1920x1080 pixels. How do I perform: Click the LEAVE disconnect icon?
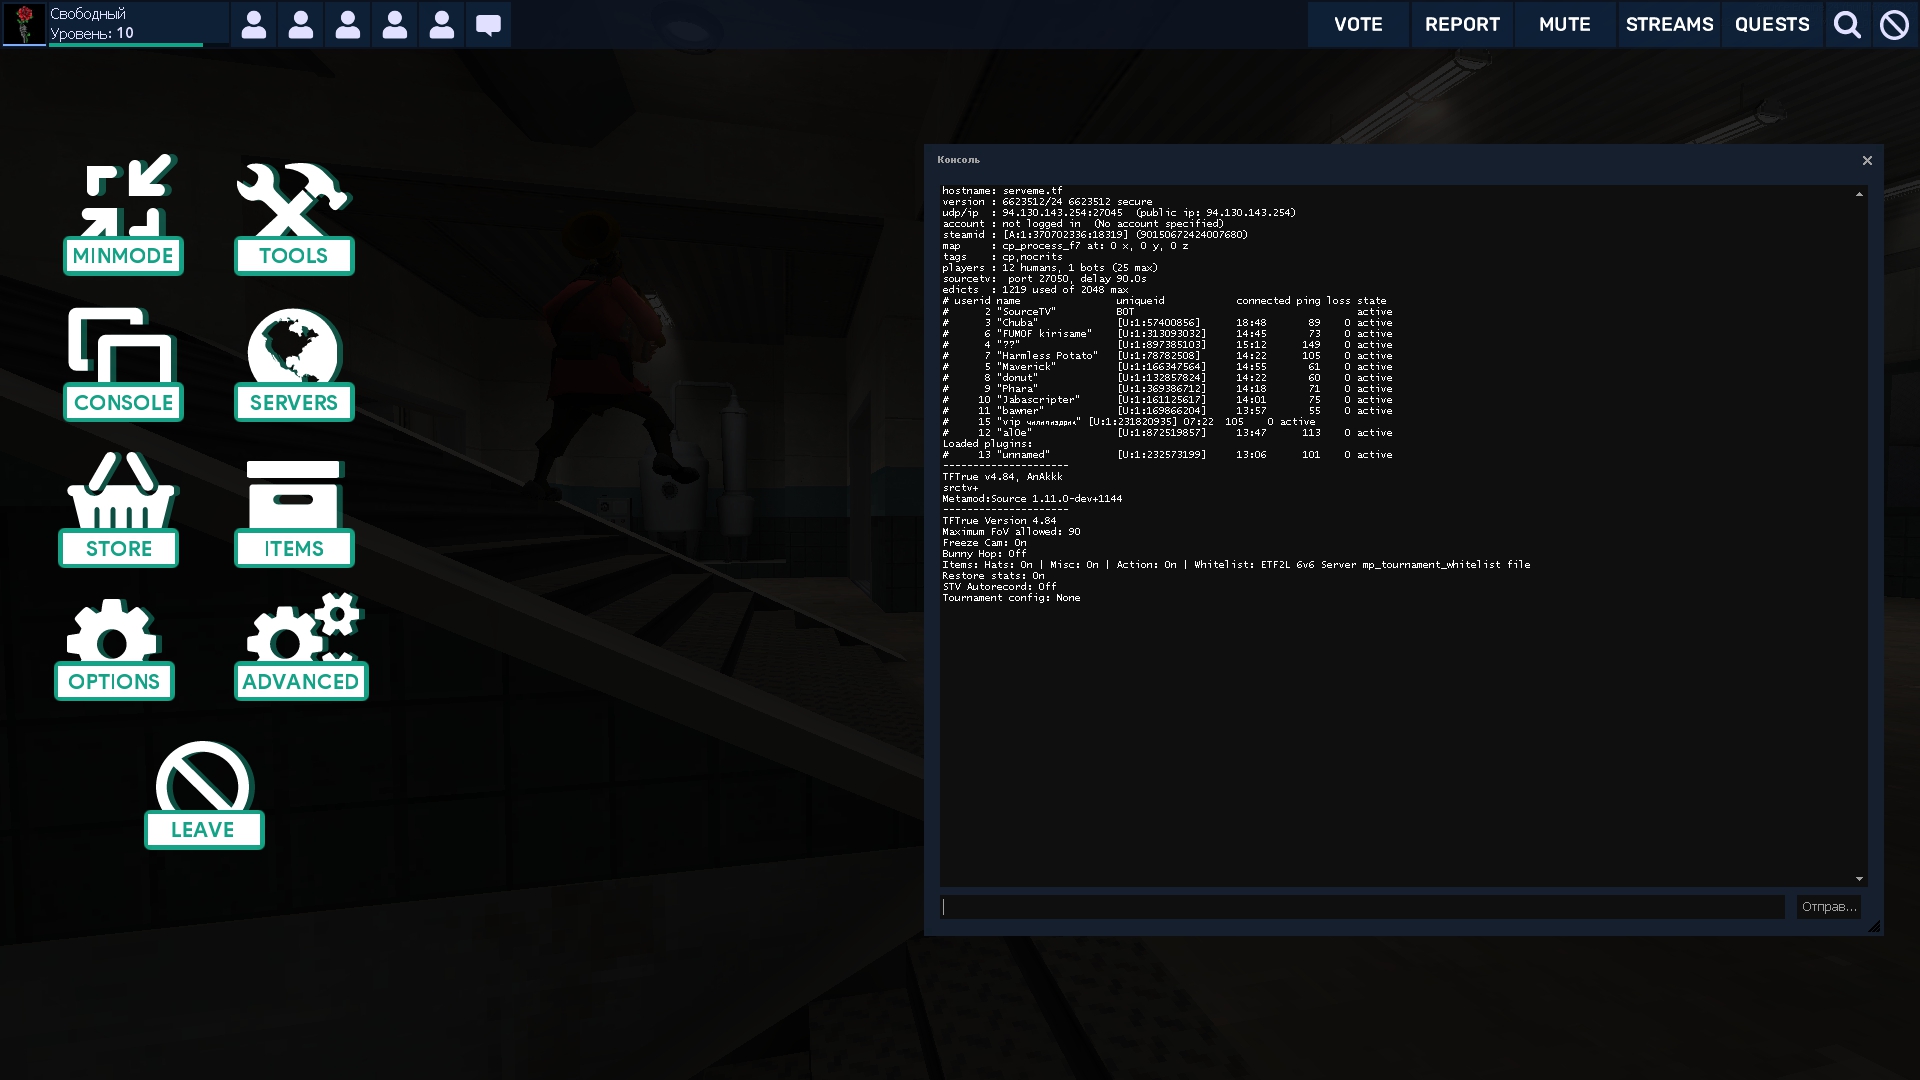click(x=204, y=795)
